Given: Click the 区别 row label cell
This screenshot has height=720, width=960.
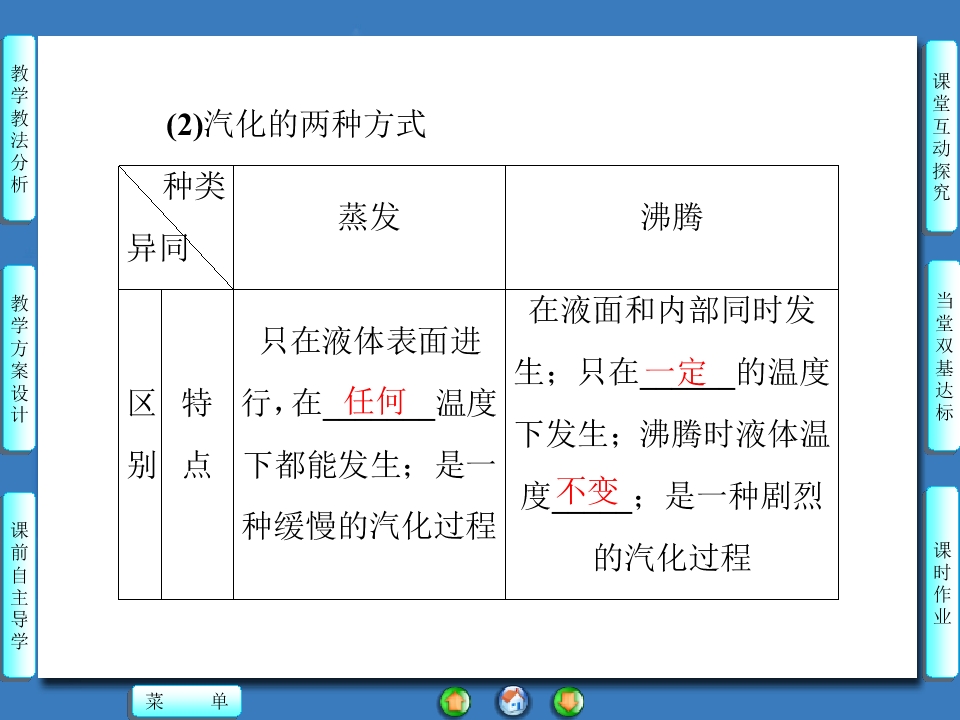Looking at the screenshot, I should click(140, 434).
